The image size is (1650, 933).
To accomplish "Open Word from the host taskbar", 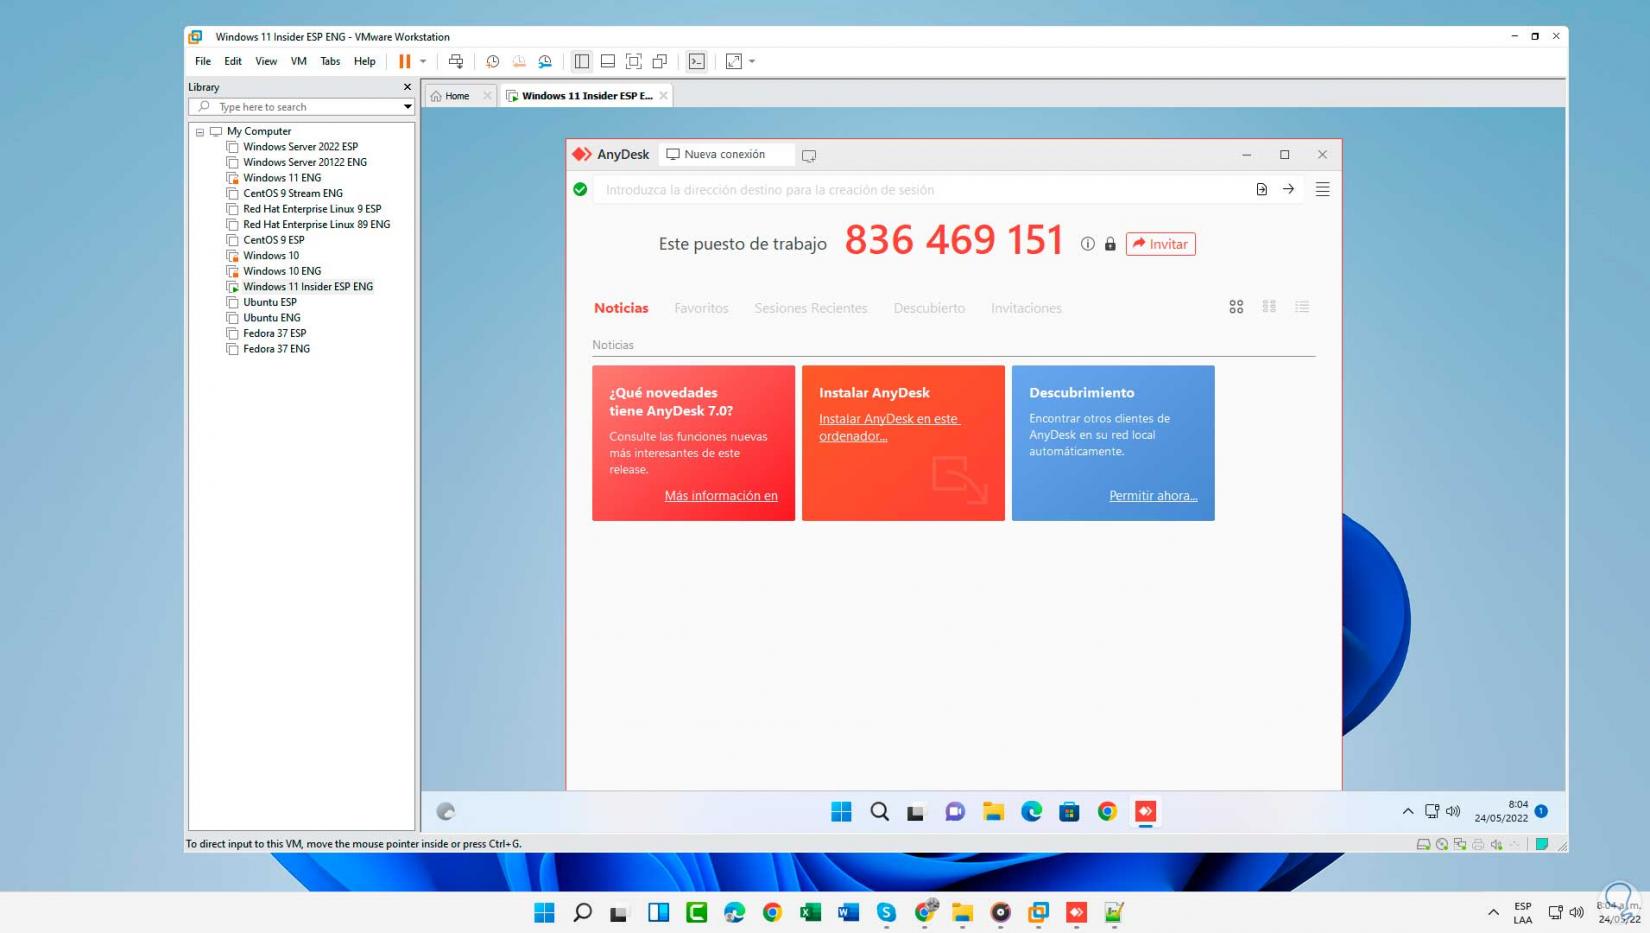I will pos(848,912).
